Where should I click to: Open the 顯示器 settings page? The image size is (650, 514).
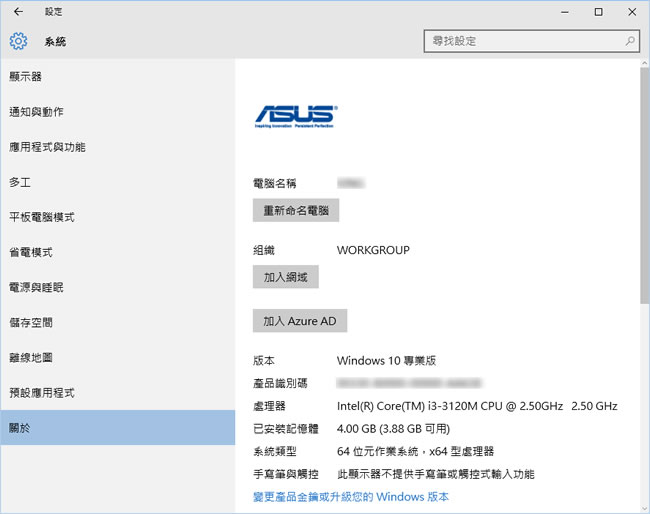pos(118,77)
